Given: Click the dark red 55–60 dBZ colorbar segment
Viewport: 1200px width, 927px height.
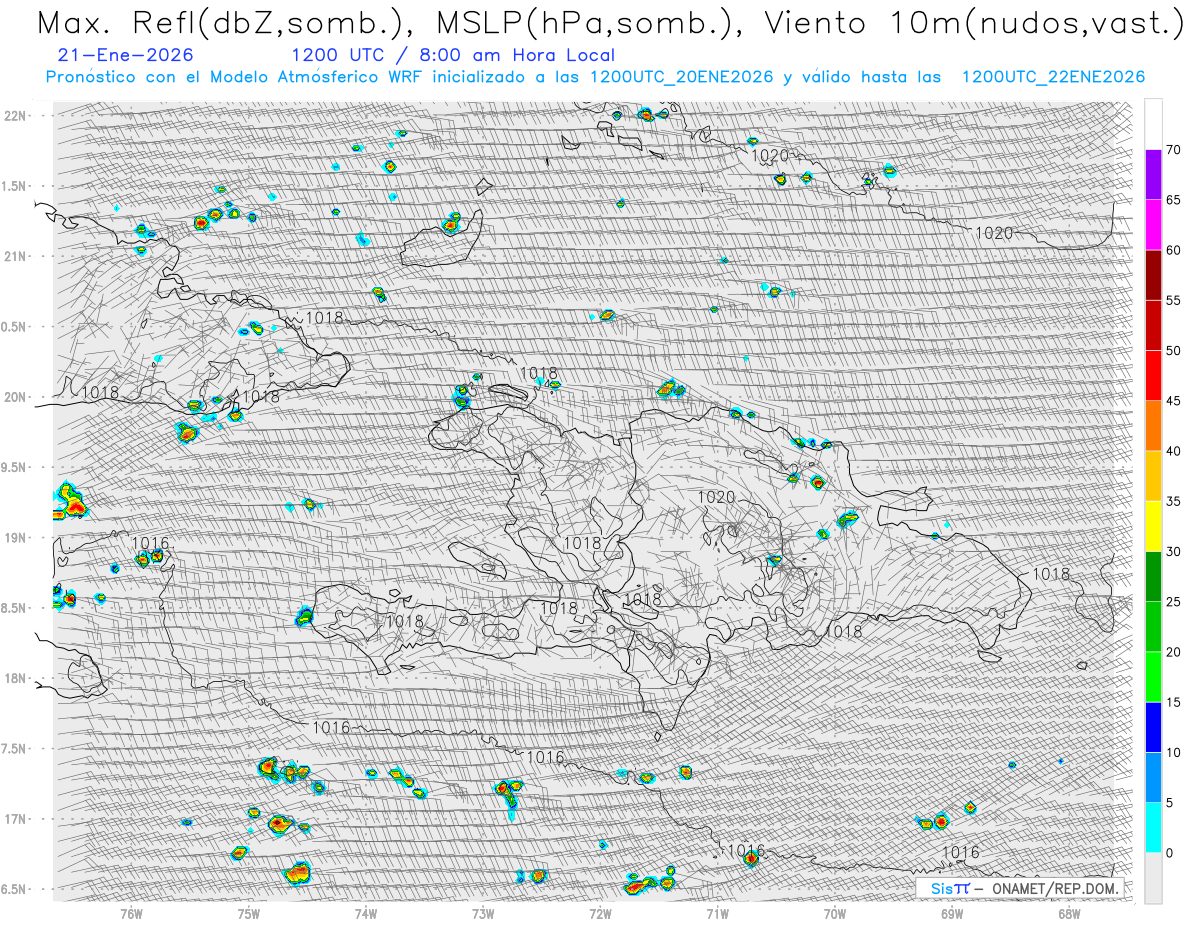Looking at the screenshot, I should [1153, 275].
